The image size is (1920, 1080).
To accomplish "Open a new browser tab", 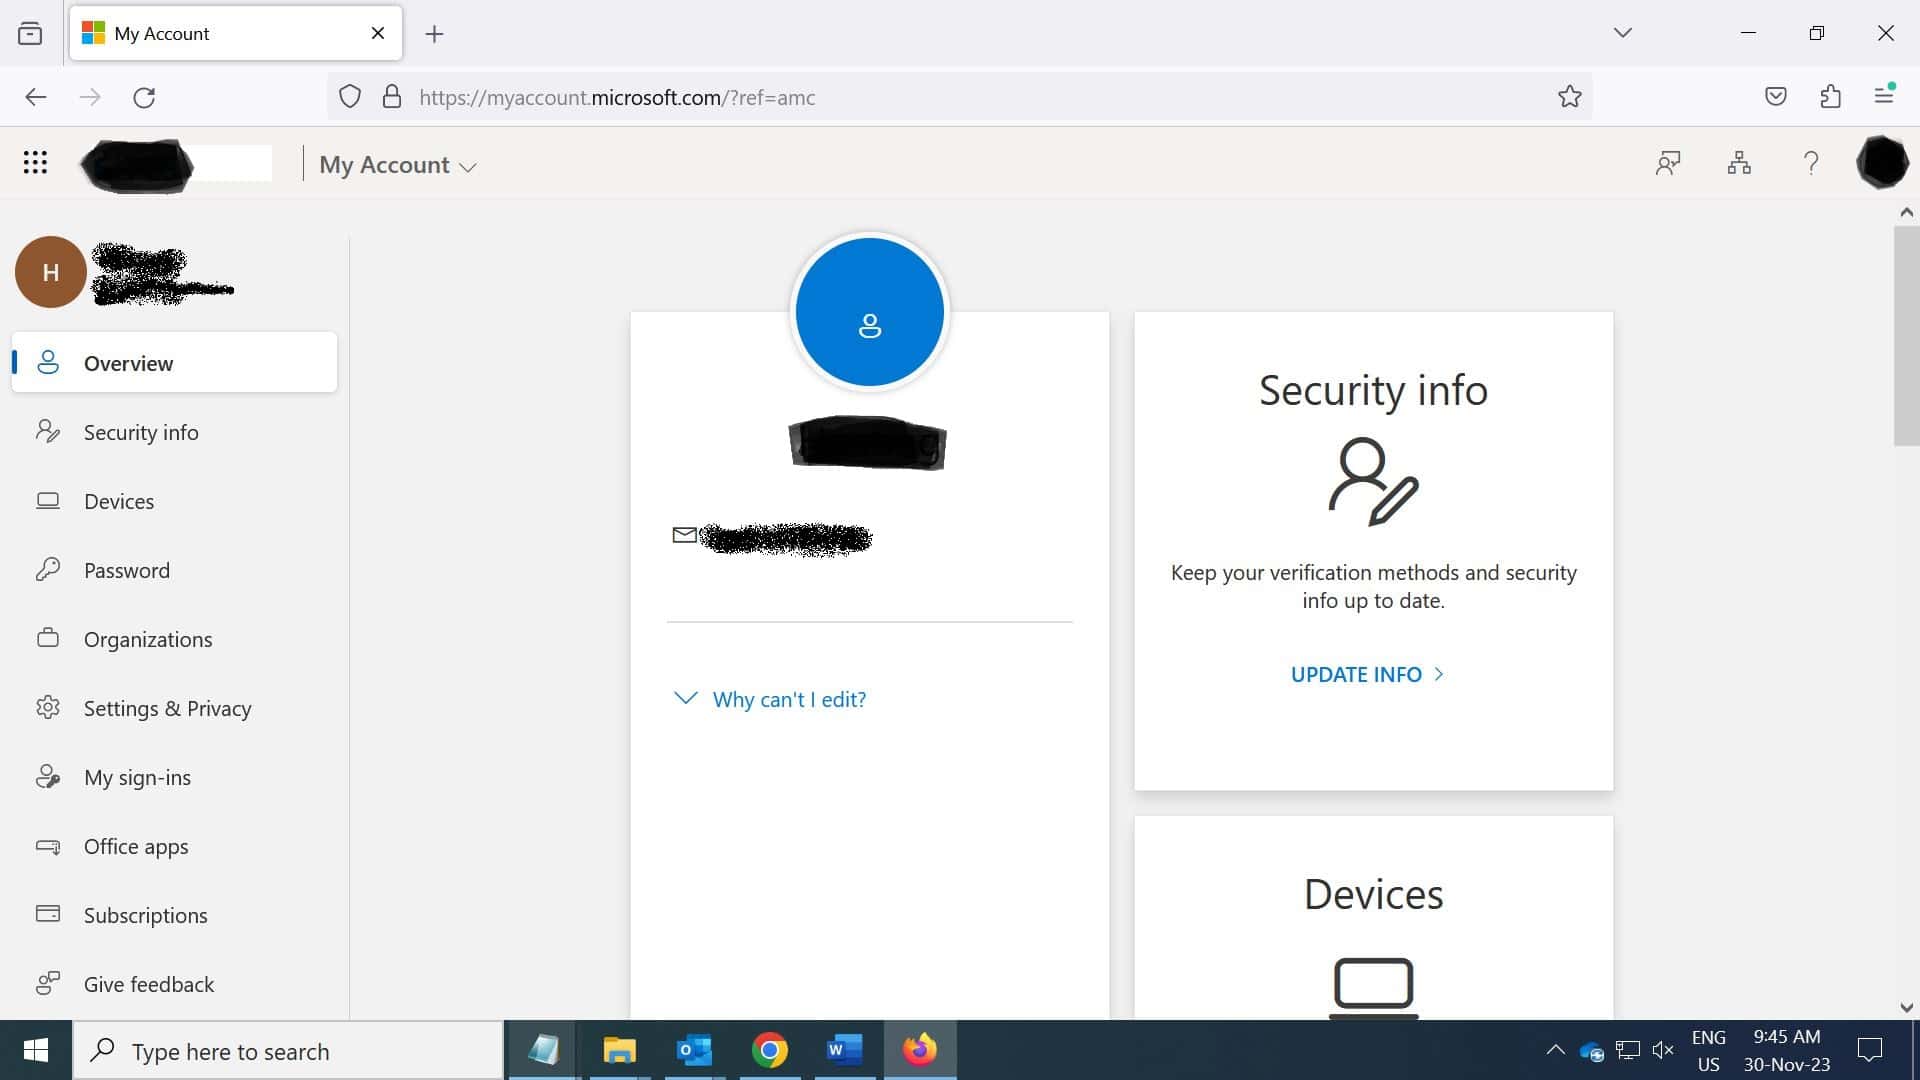I will tap(434, 34).
